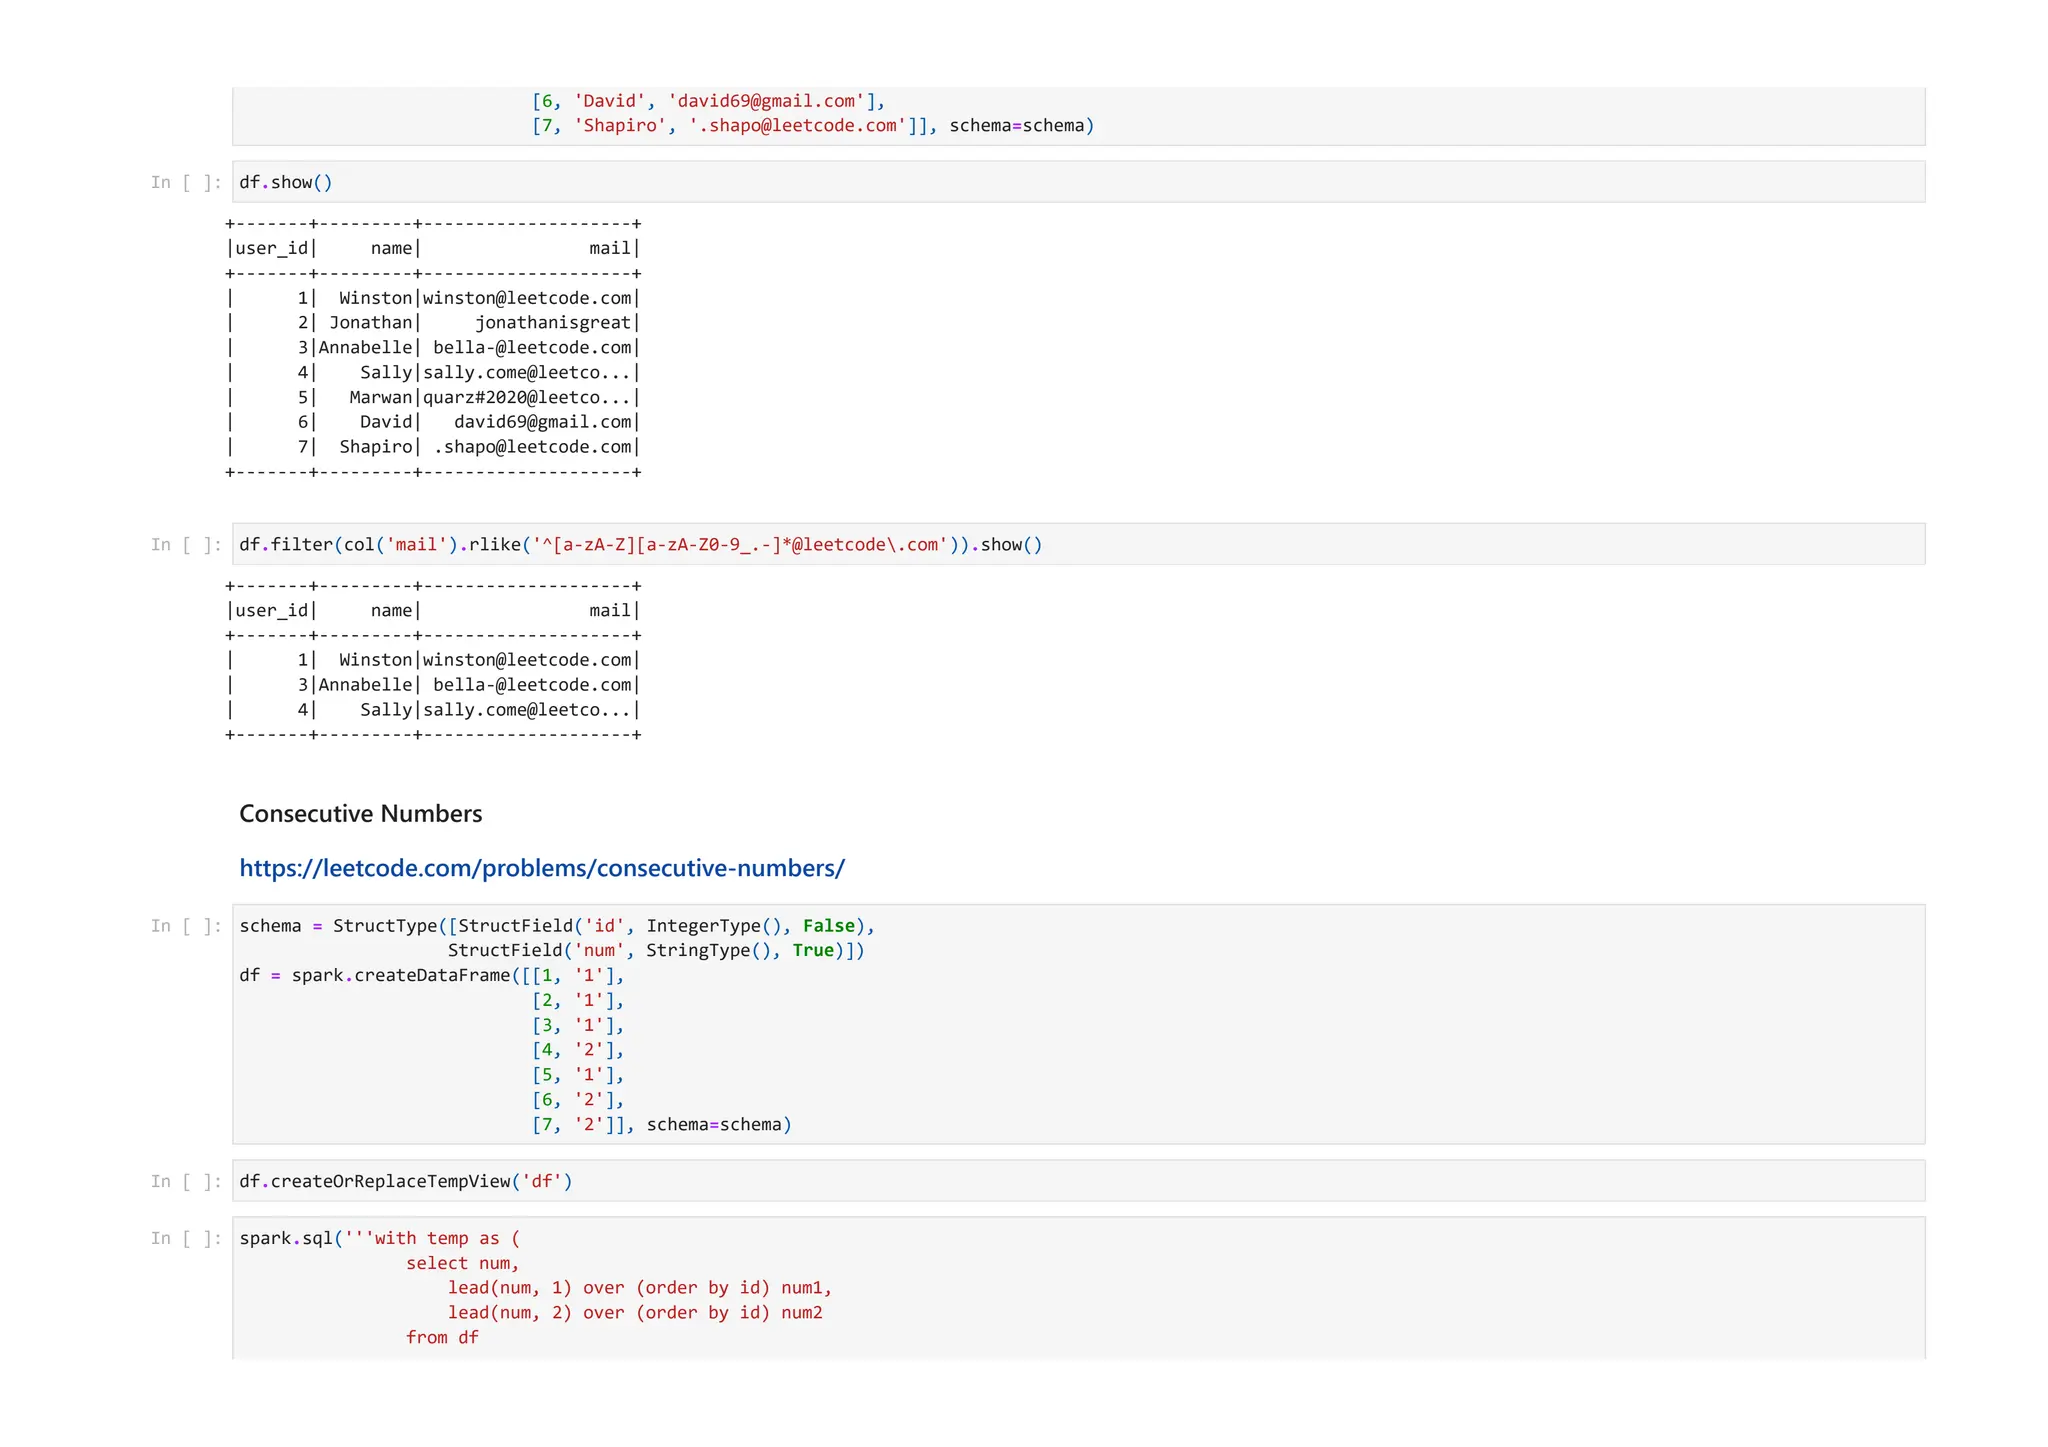
Task: Select the [4, '2'] data row
Action: click(x=578, y=1050)
